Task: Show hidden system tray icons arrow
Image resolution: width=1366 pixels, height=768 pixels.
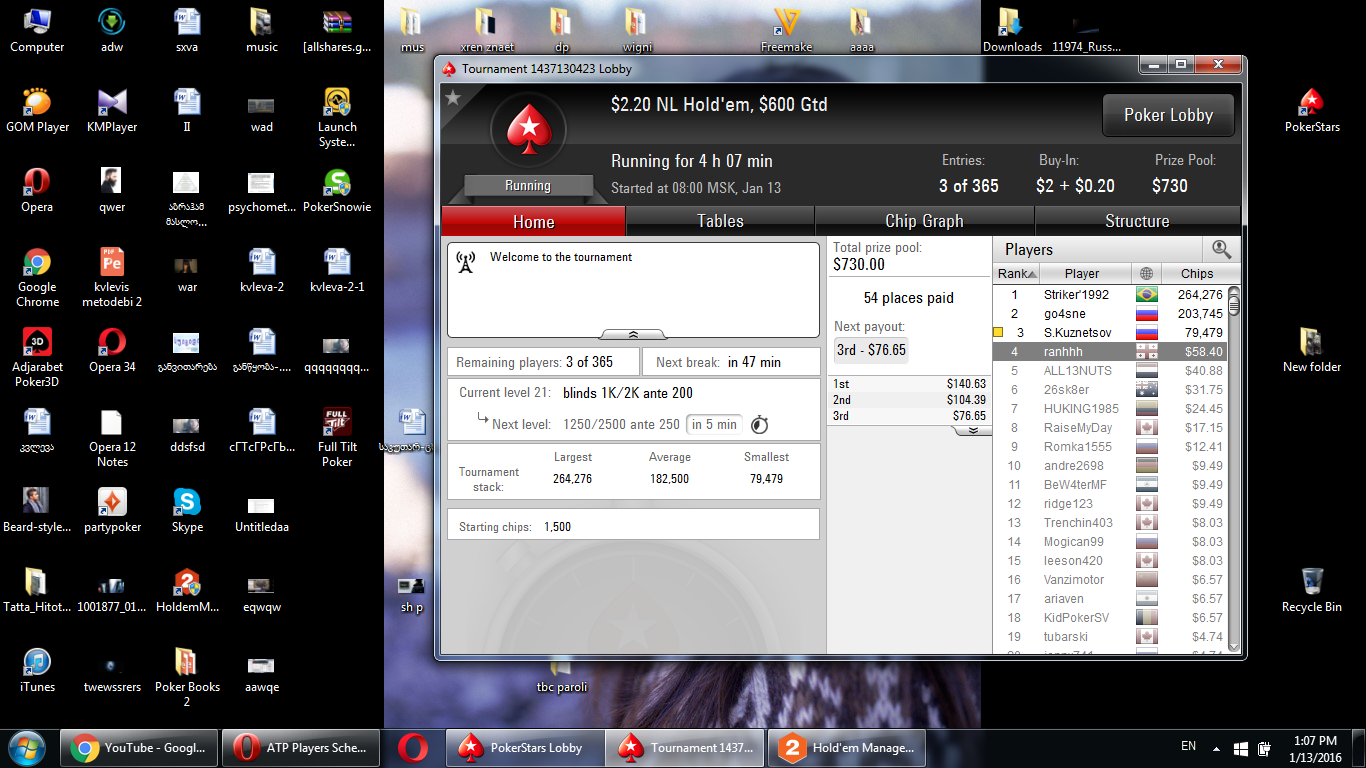Action: 1217,748
